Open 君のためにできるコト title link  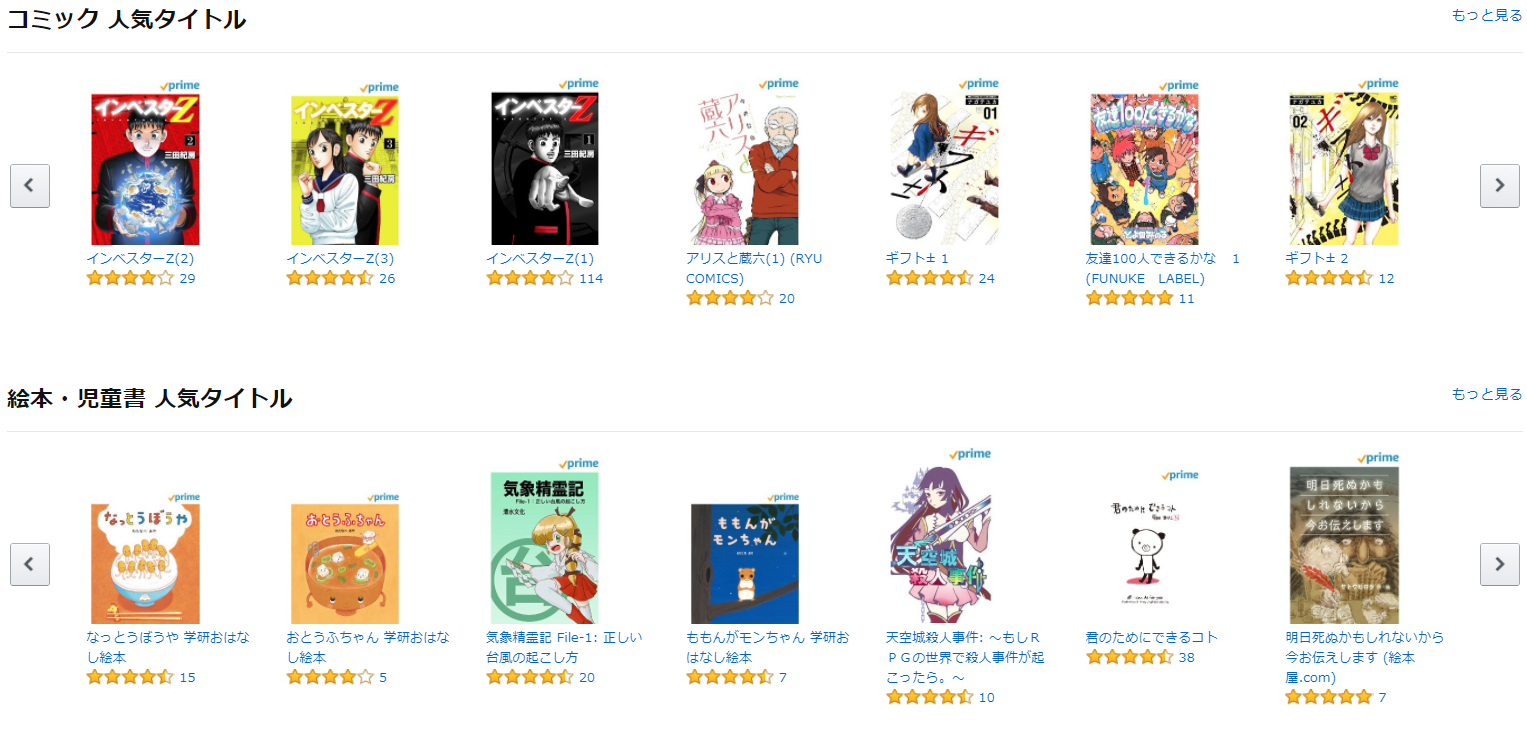pyautogui.click(x=1152, y=637)
